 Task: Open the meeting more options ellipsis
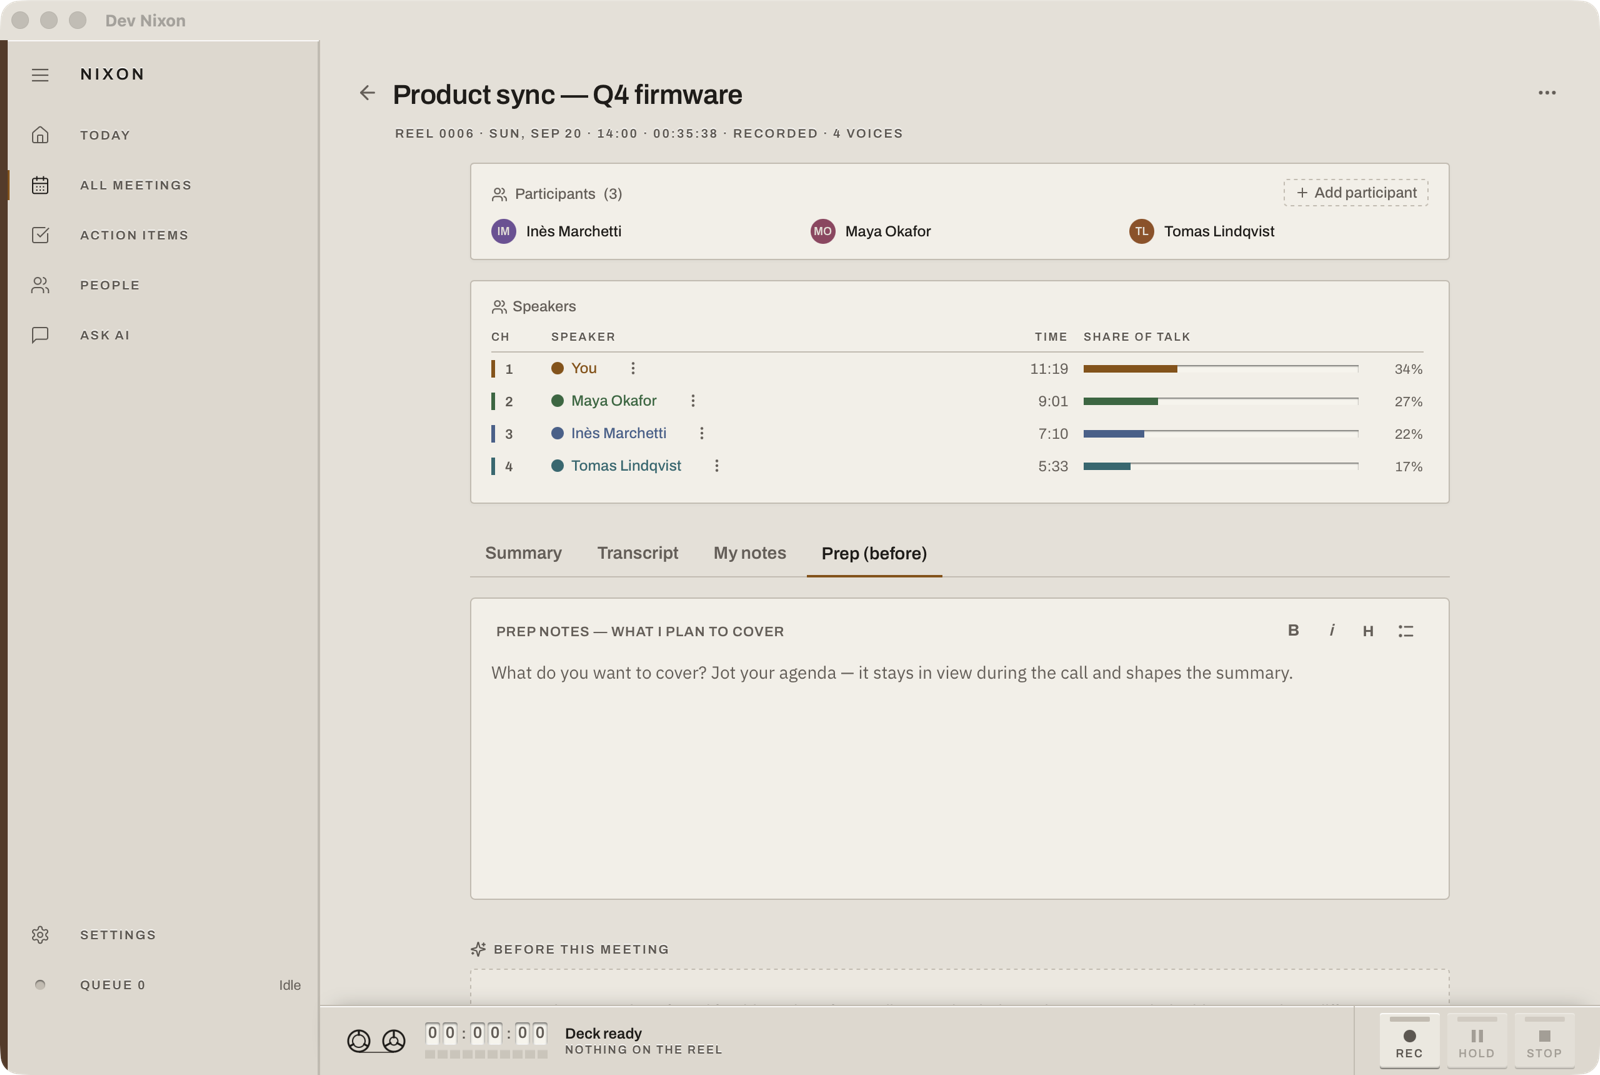click(1547, 93)
